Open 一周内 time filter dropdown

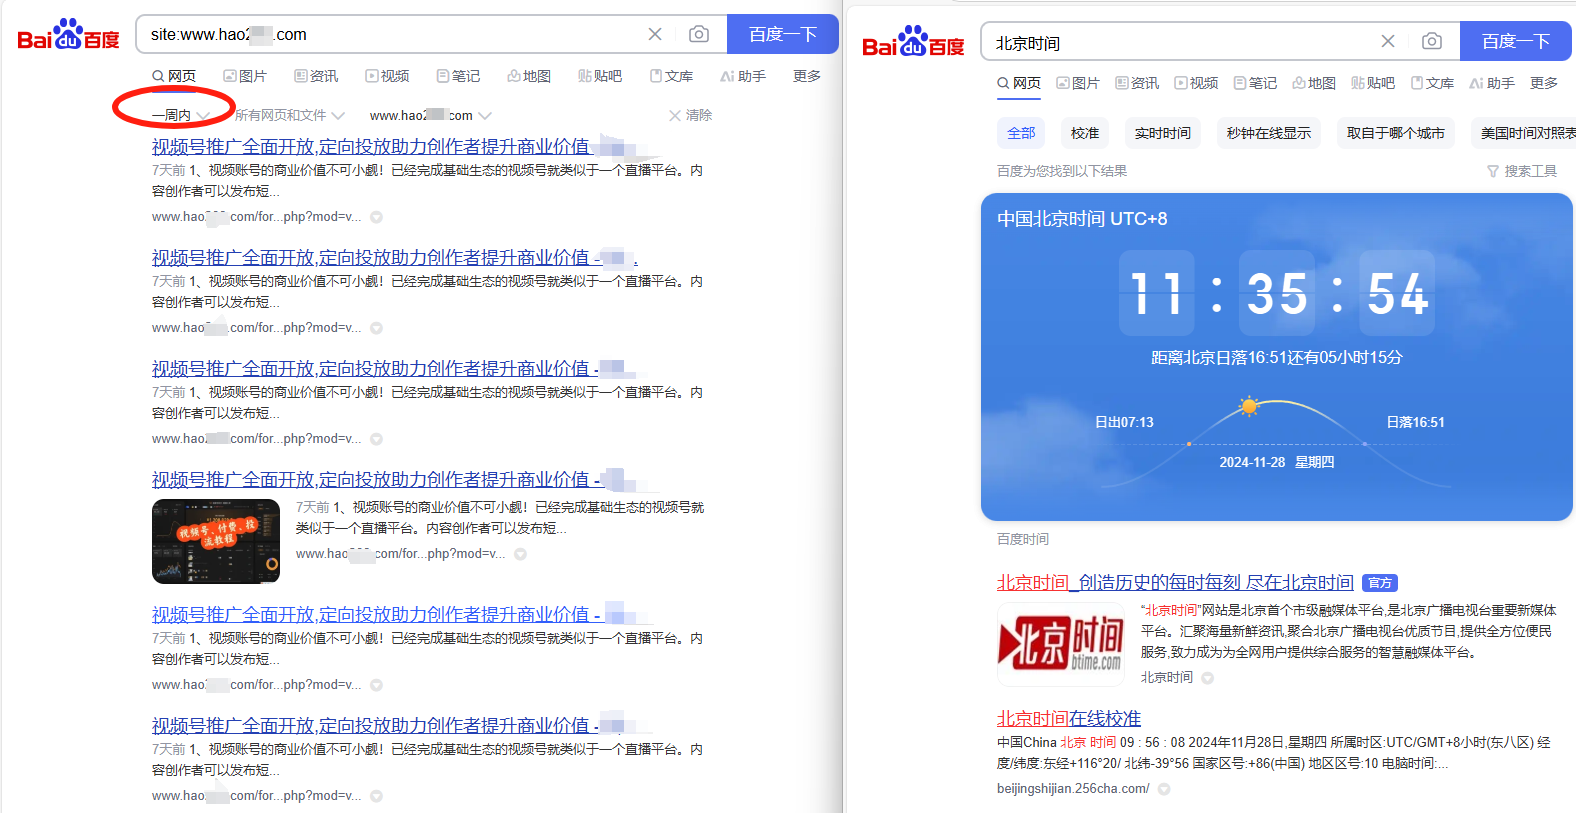[180, 116]
